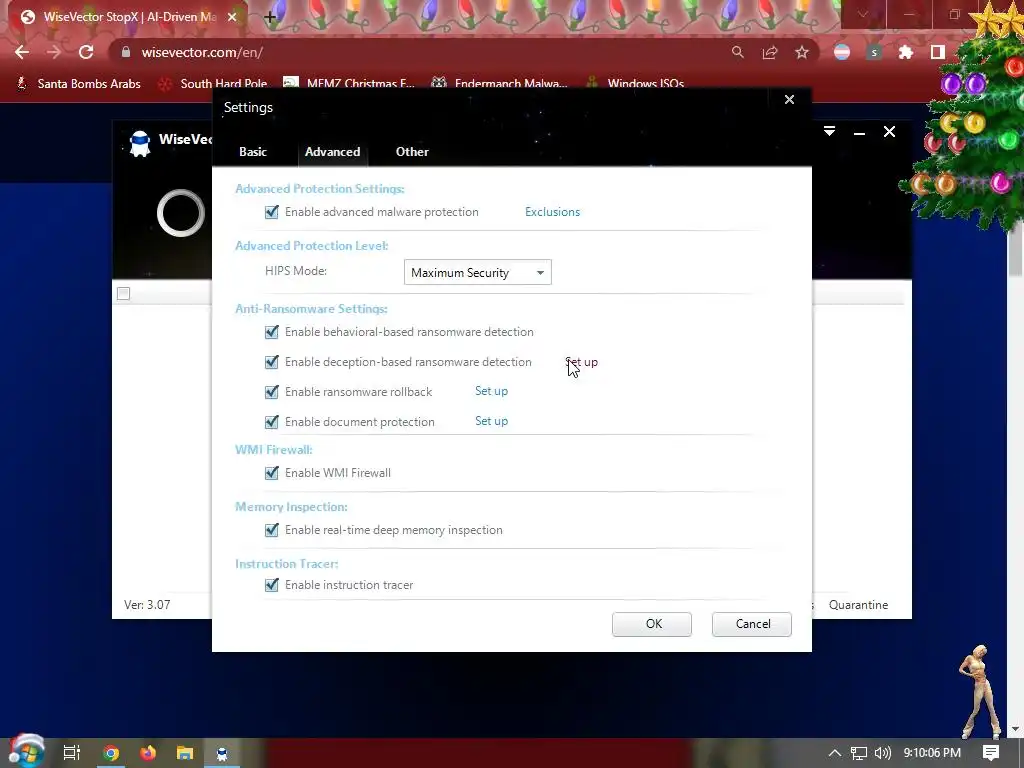The width and height of the screenshot is (1024, 768).
Task: Toggle real-time deep memory inspection checkbox
Action: [x=272, y=530]
